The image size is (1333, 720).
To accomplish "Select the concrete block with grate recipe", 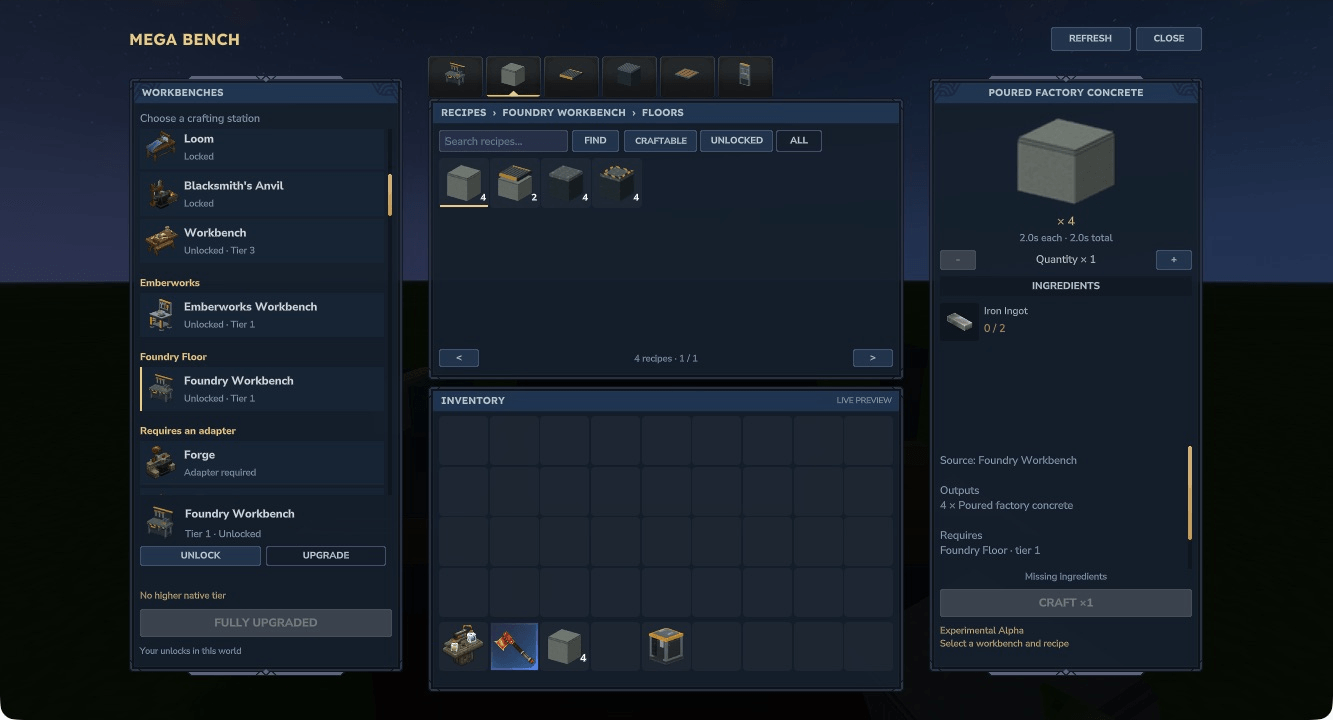I will coord(515,183).
